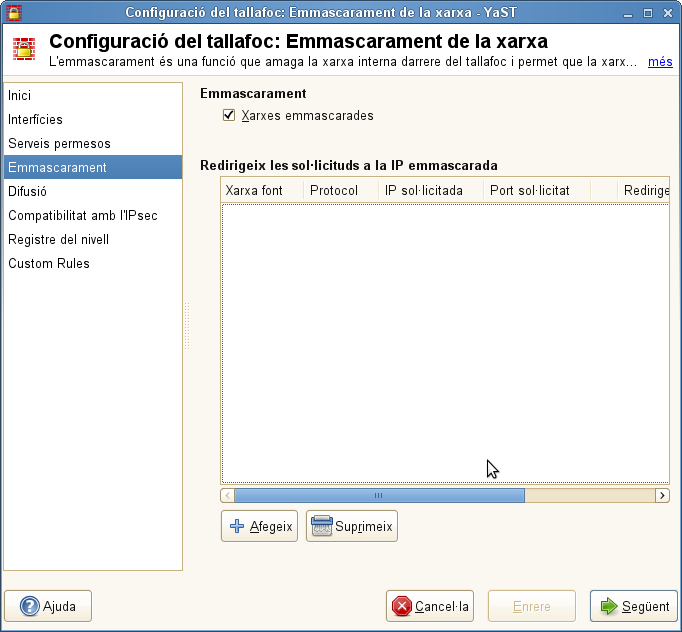The height and width of the screenshot is (632, 682).
Task: Click the horizontal scrollbar right arrow
Action: (662, 495)
